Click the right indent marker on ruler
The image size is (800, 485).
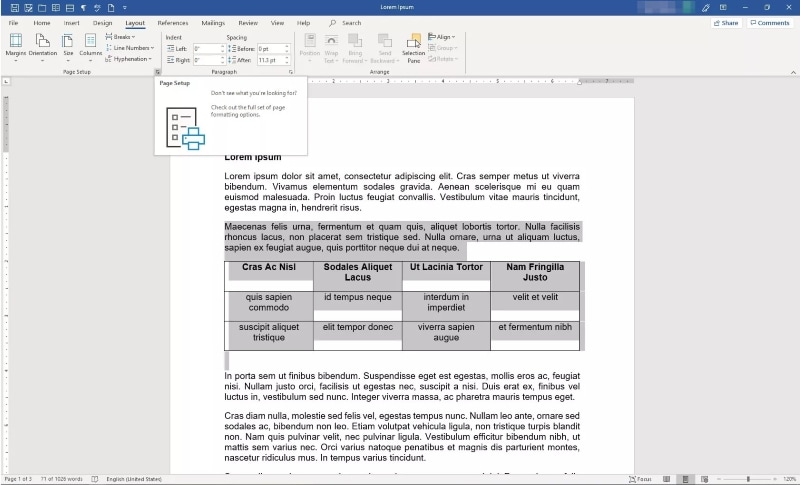pos(579,82)
